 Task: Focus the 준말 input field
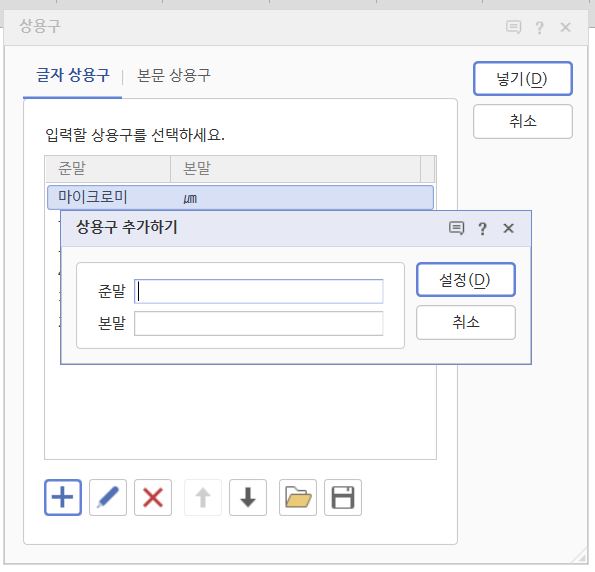tap(259, 292)
